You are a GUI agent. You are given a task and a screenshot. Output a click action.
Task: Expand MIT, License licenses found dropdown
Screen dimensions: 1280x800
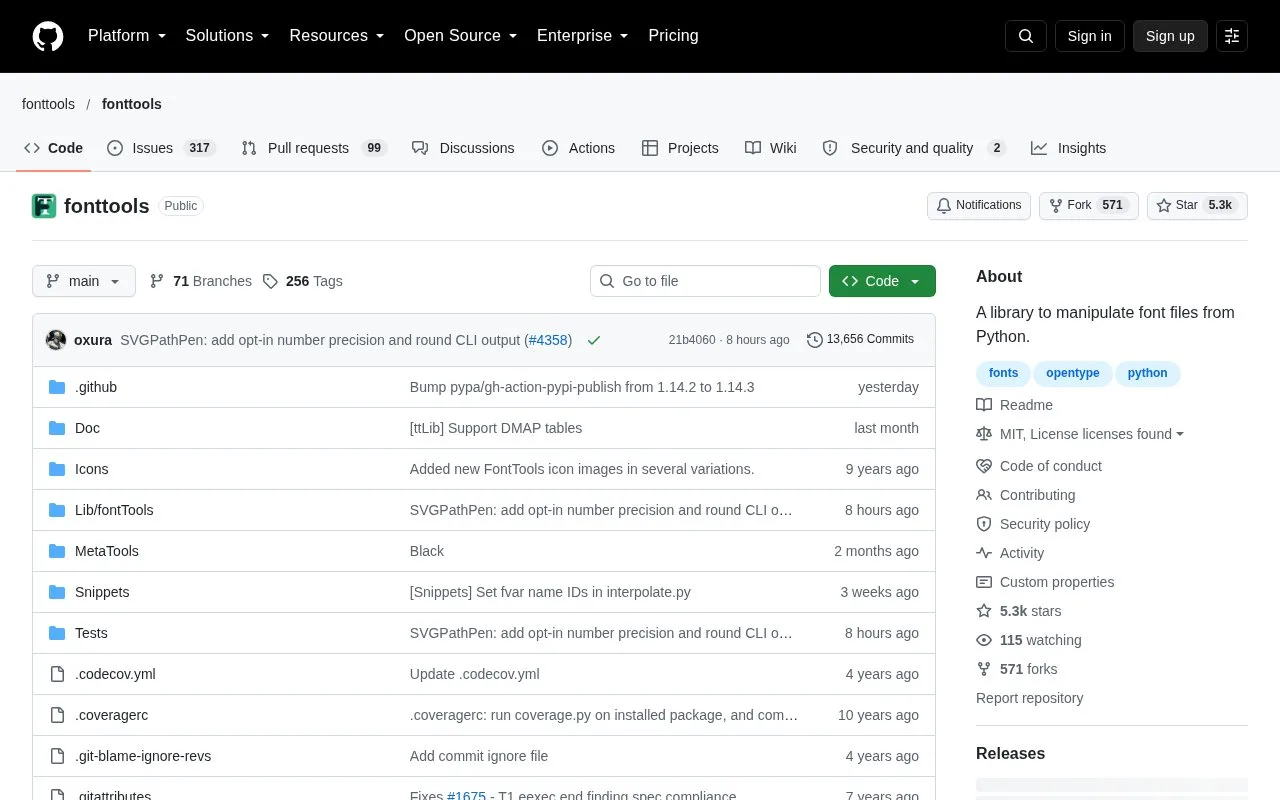(1092, 434)
